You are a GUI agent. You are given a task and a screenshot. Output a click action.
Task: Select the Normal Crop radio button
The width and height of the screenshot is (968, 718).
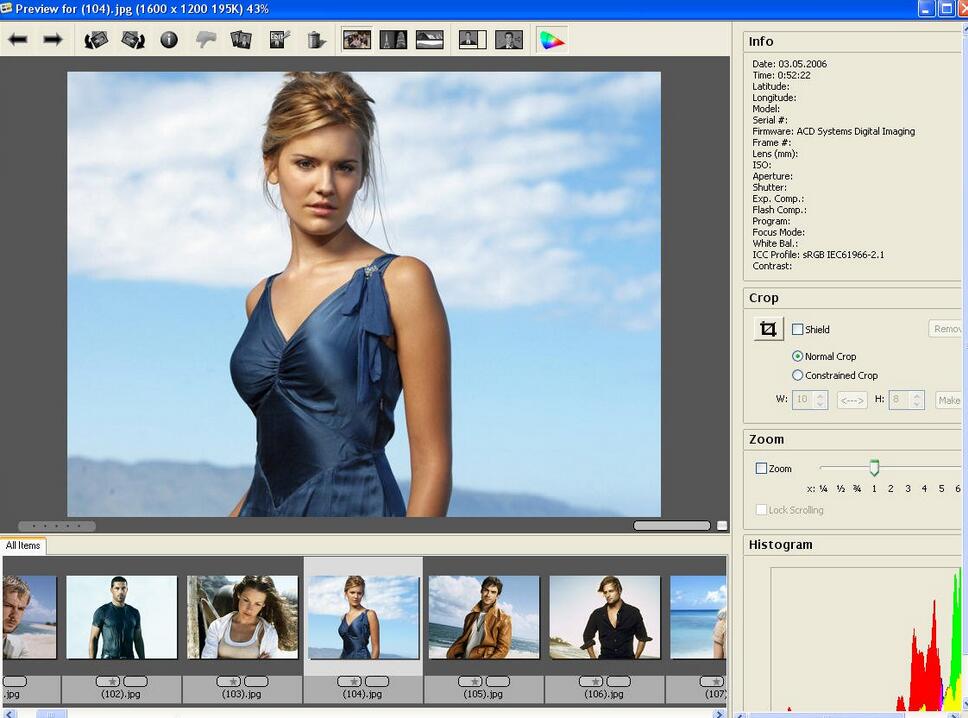coord(798,356)
